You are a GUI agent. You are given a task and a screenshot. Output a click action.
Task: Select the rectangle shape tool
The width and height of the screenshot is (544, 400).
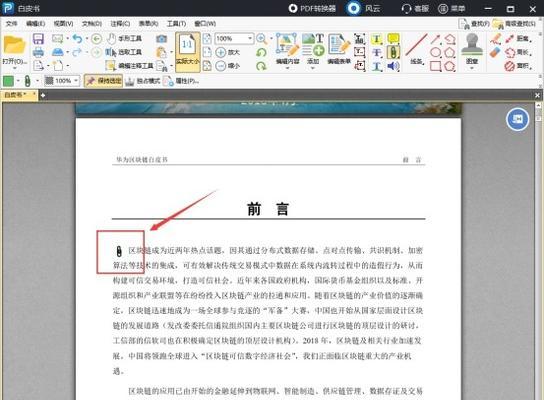[x=435, y=66]
